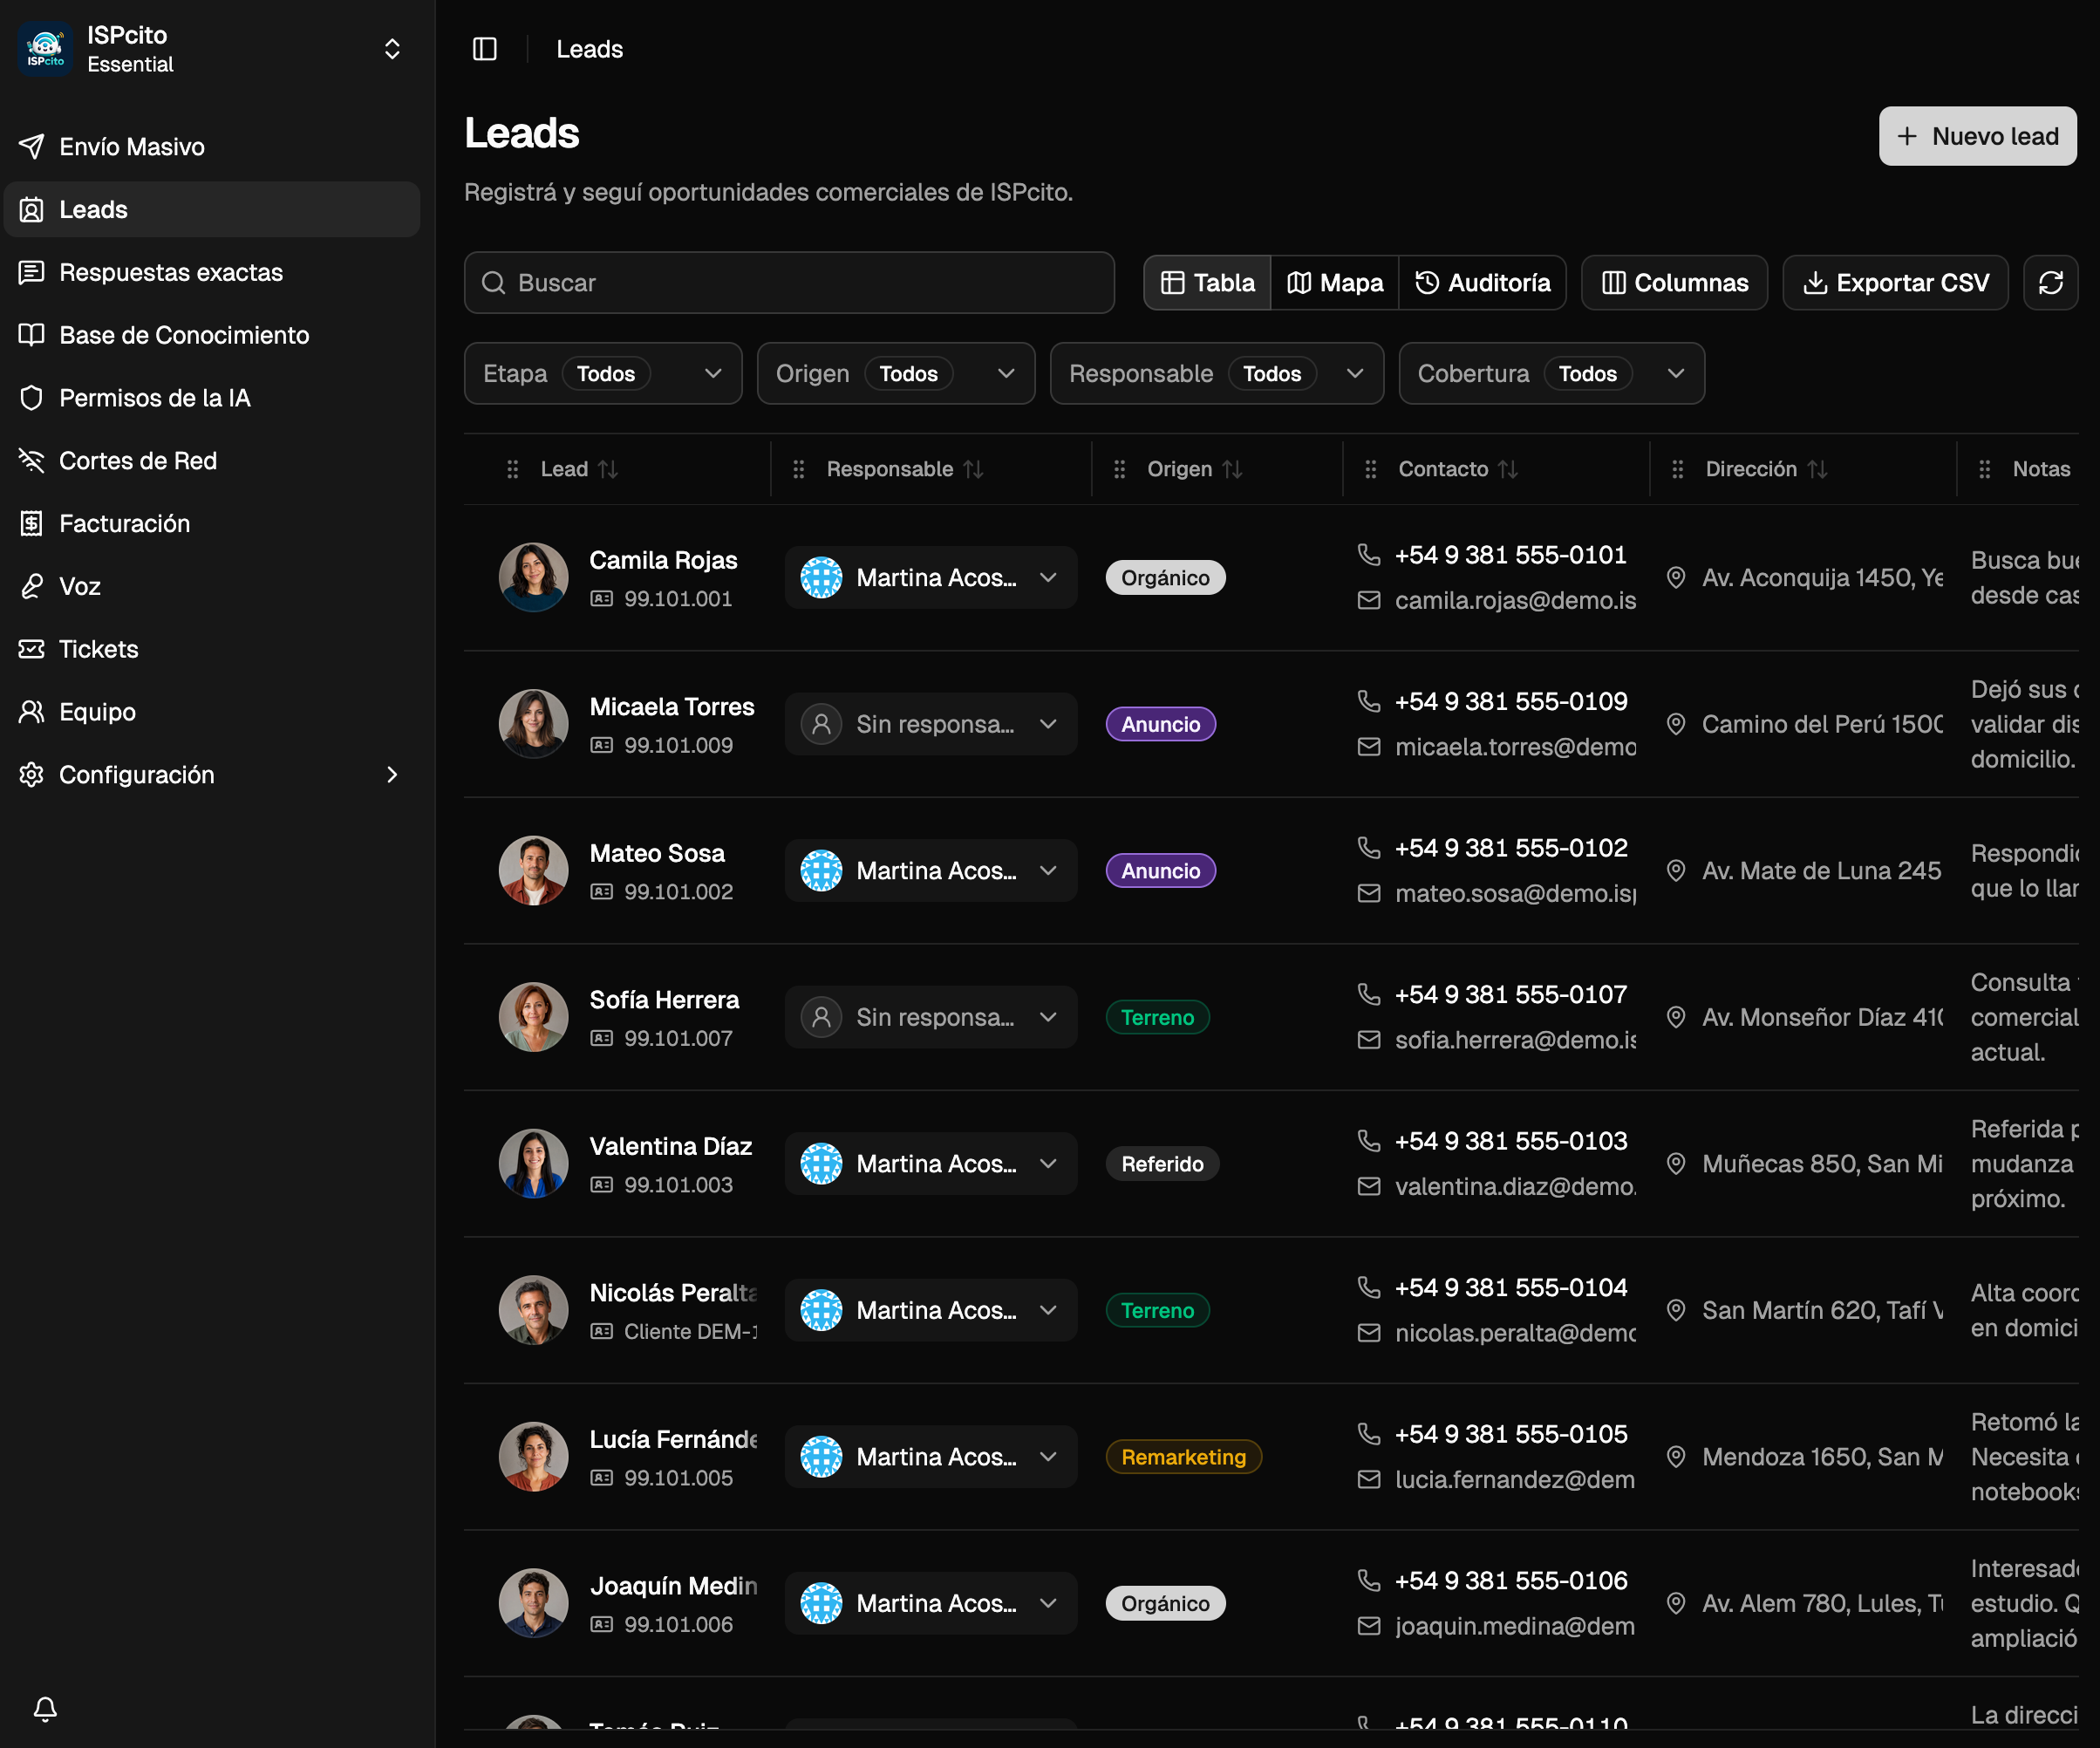Click Exportar CSV button
Screen dimensions: 2100x1748
1895,283
